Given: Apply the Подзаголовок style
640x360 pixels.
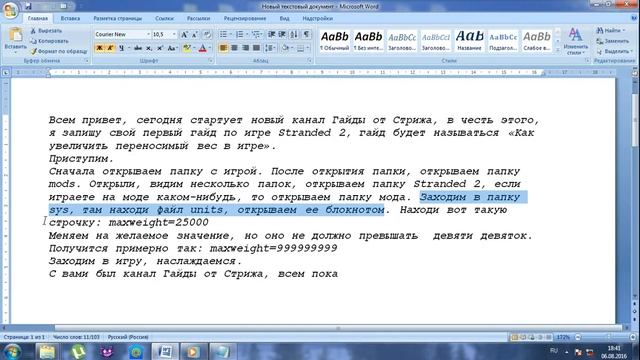Looking at the screenshot, I should [x=503, y=40].
